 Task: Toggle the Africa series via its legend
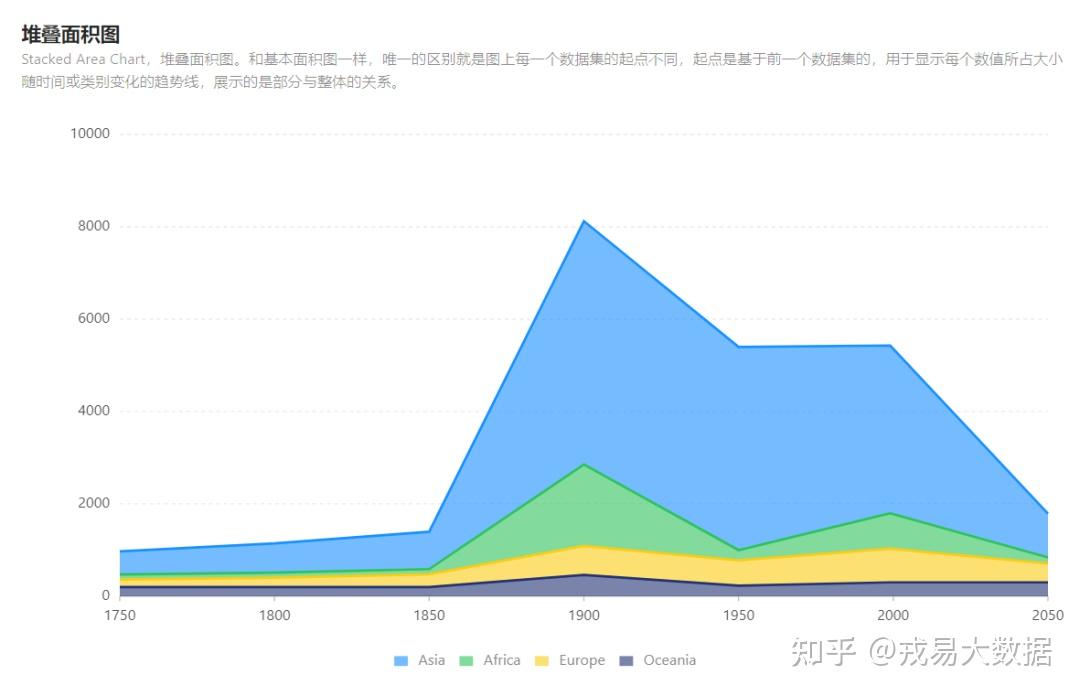pyautogui.click(x=493, y=660)
